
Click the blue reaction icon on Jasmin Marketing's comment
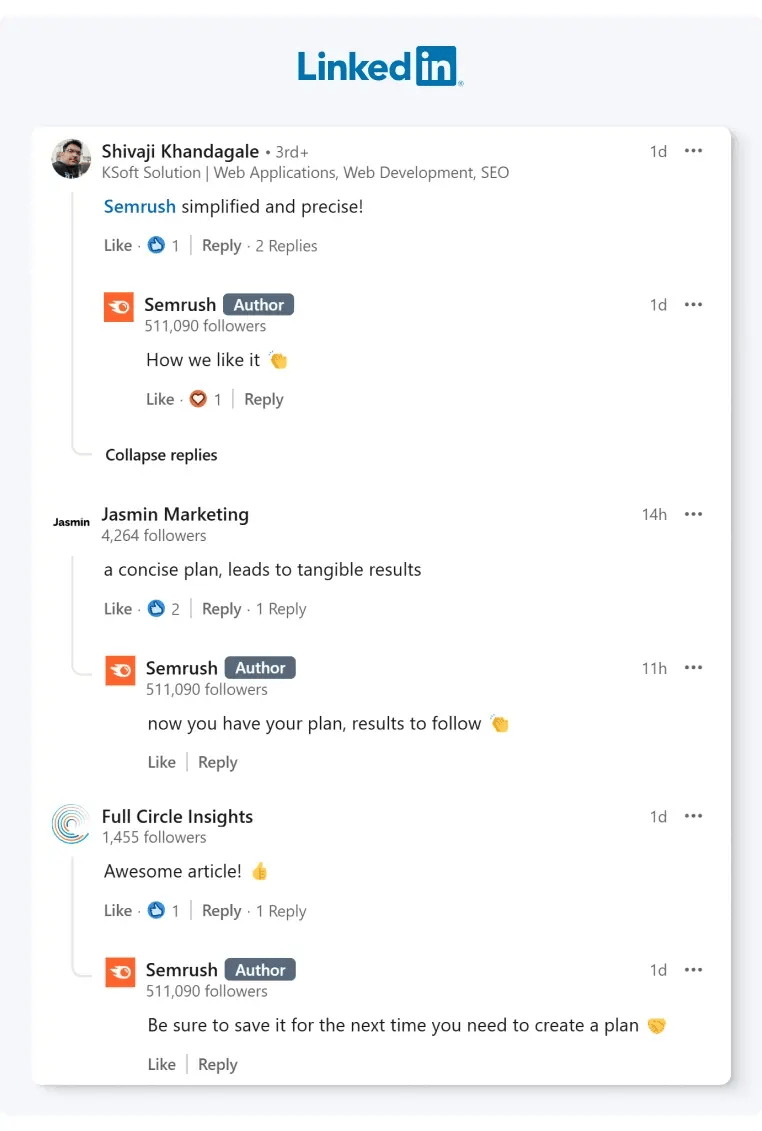pos(156,608)
